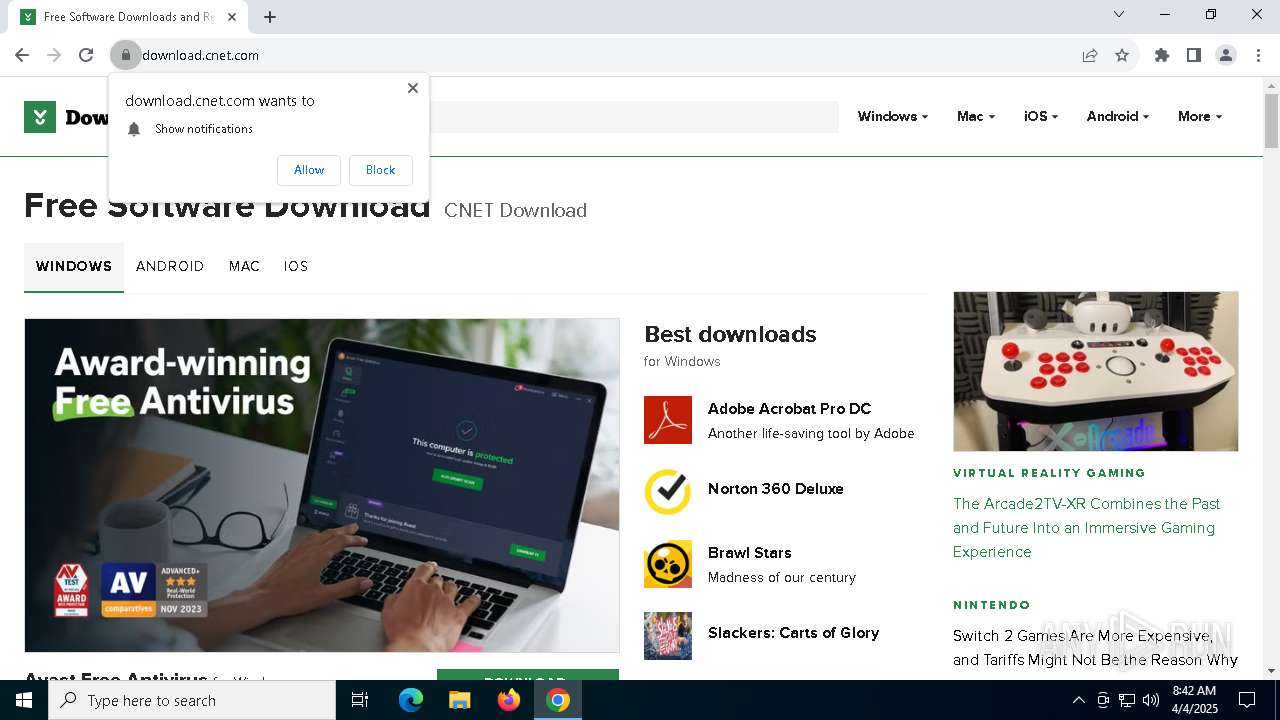The image size is (1280, 720).
Task: Expand the More navigation dropdown
Action: 1200,117
